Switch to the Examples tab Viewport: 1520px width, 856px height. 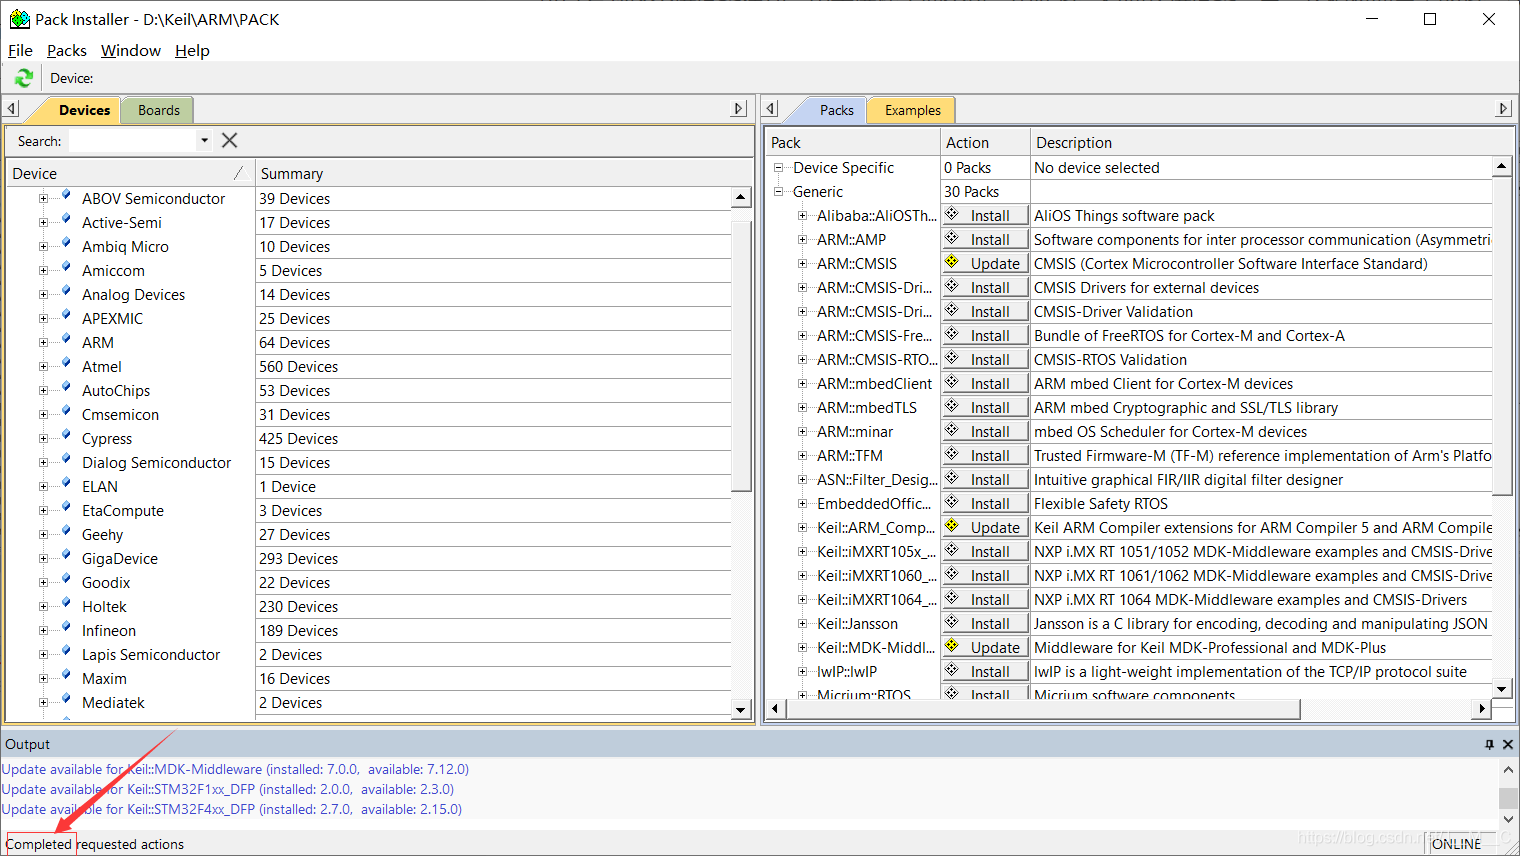[x=912, y=110]
